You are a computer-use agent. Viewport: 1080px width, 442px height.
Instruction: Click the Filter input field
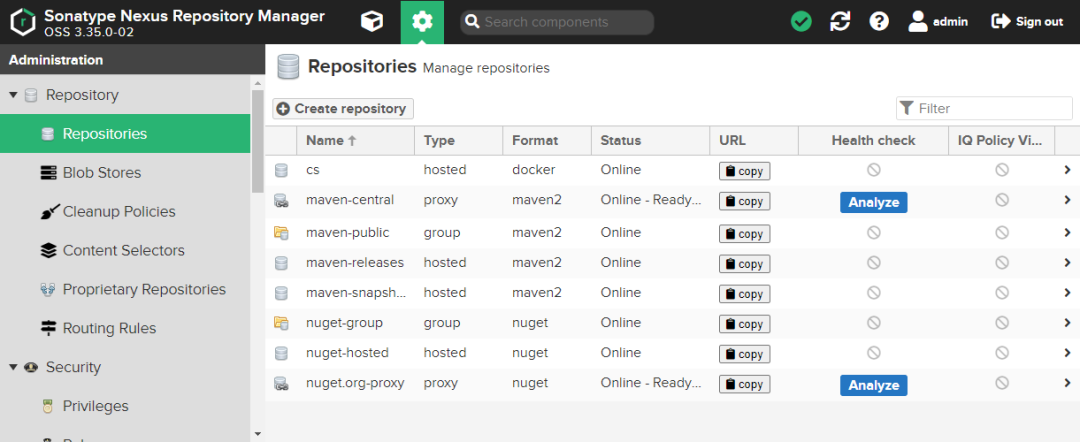click(x=984, y=109)
